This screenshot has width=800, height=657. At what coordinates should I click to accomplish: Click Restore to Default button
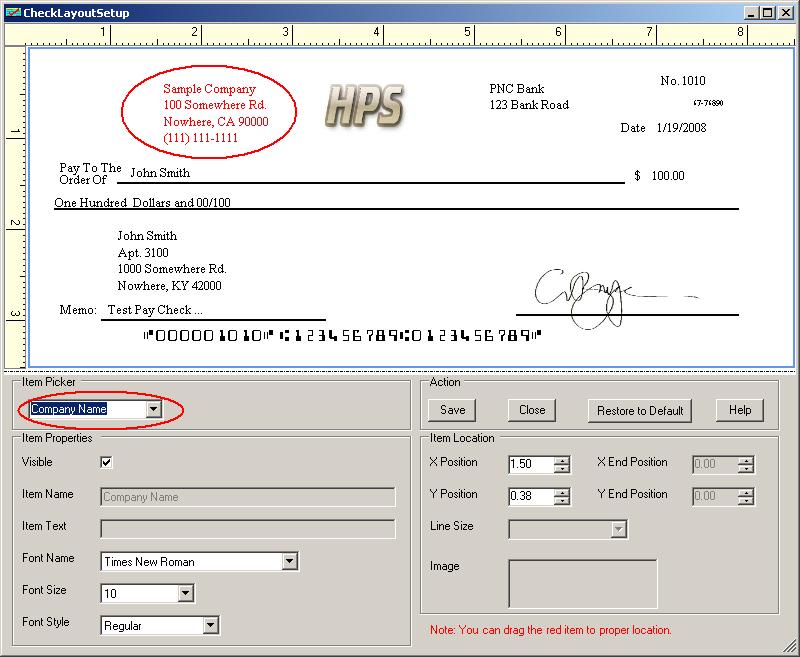(640, 410)
